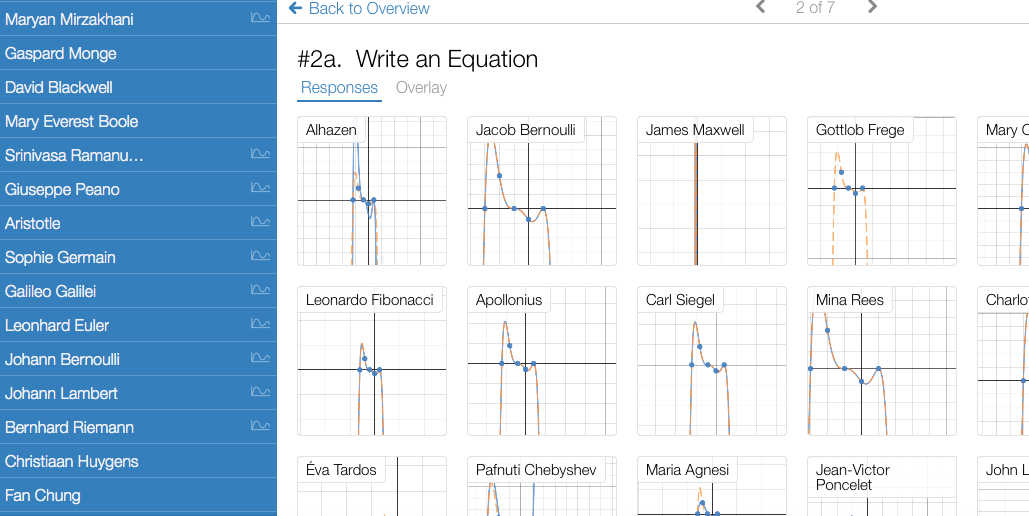This screenshot has width=1029, height=516.
Task: Click the graph icon next to Sophie Germain
Action: [260, 257]
